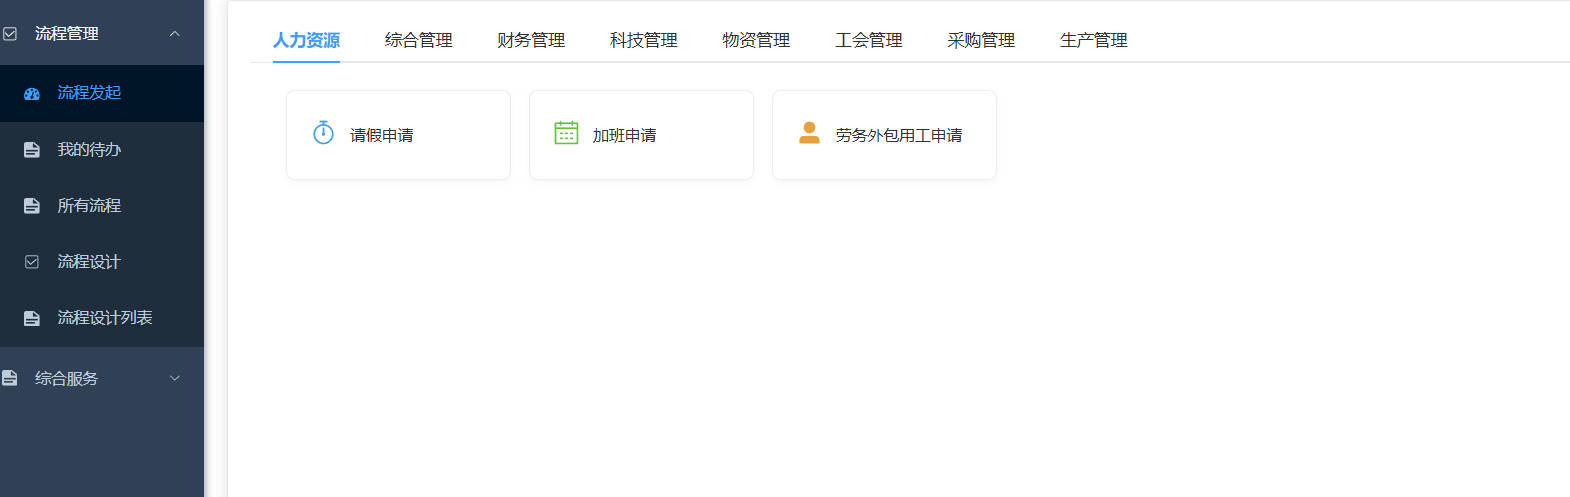1570x497 pixels.
Task: Switch to the 人力资源 tab
Action: pyautogui.click(x=306, y=40)
